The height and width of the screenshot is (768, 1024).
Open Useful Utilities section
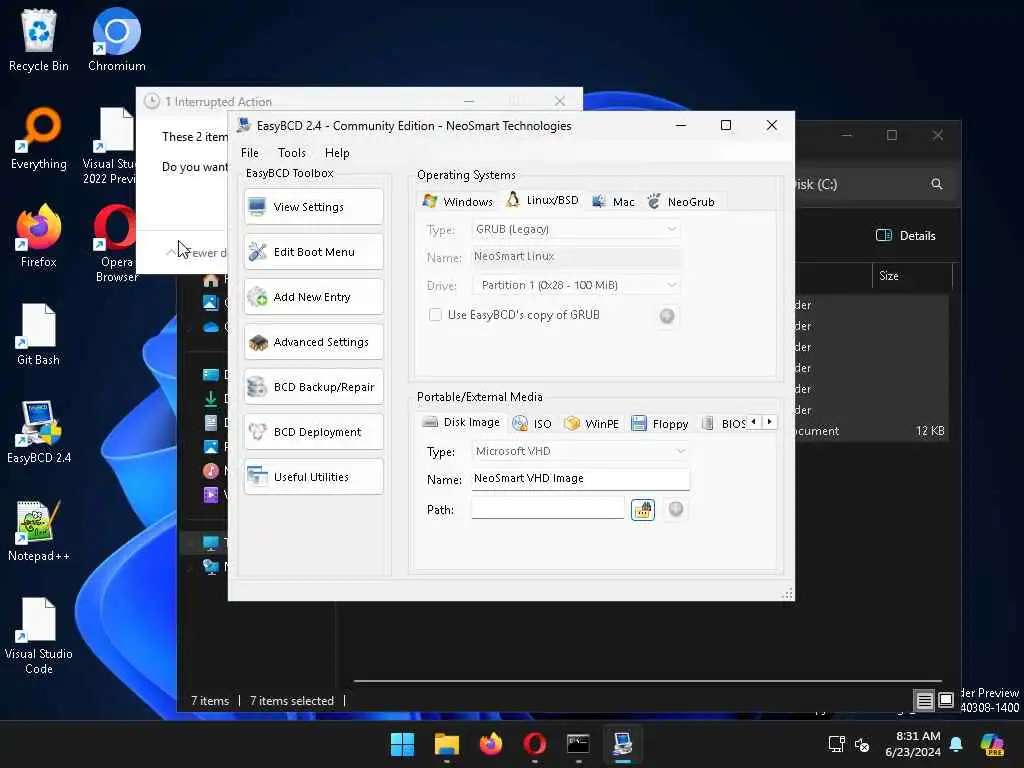click(313, 477)
